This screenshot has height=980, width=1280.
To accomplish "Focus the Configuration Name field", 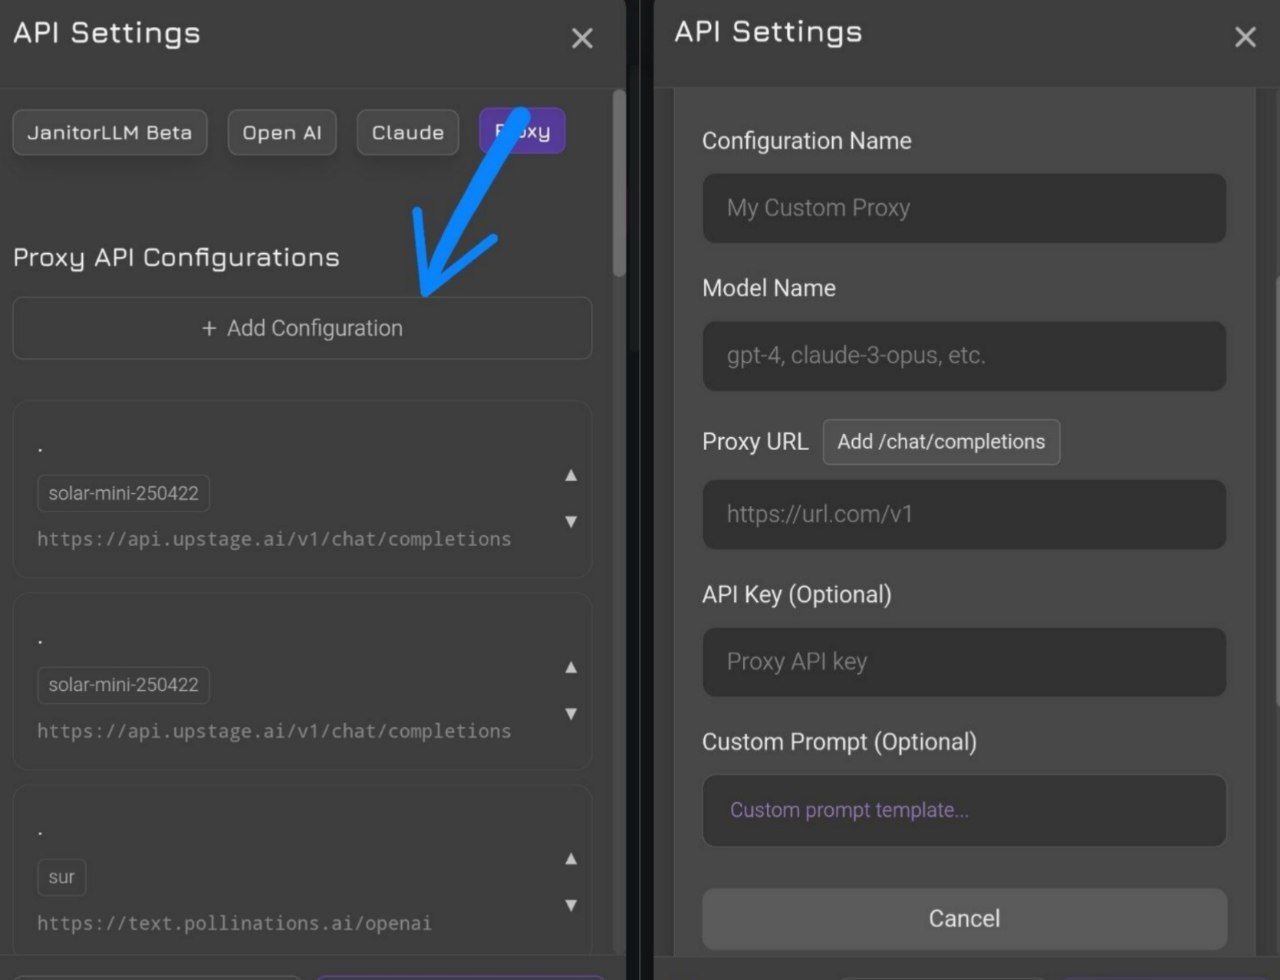I will (964, 208).
